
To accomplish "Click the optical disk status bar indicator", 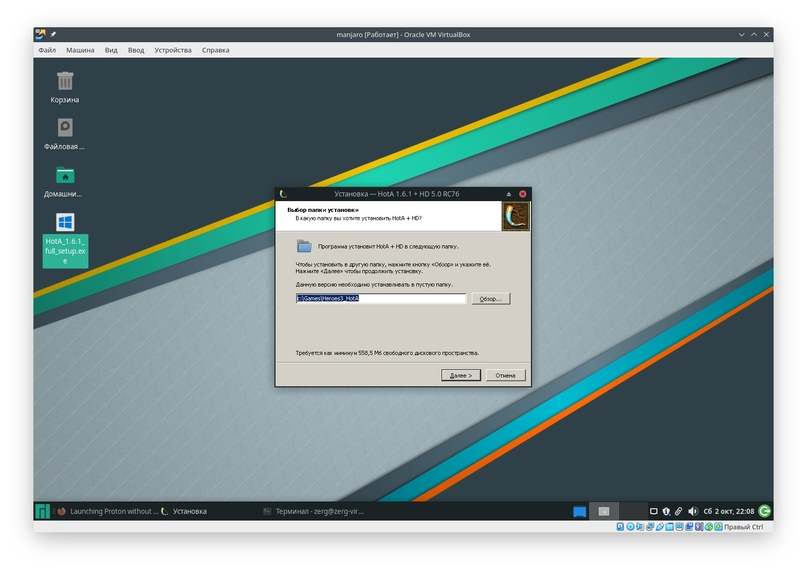I will point(630,527).
